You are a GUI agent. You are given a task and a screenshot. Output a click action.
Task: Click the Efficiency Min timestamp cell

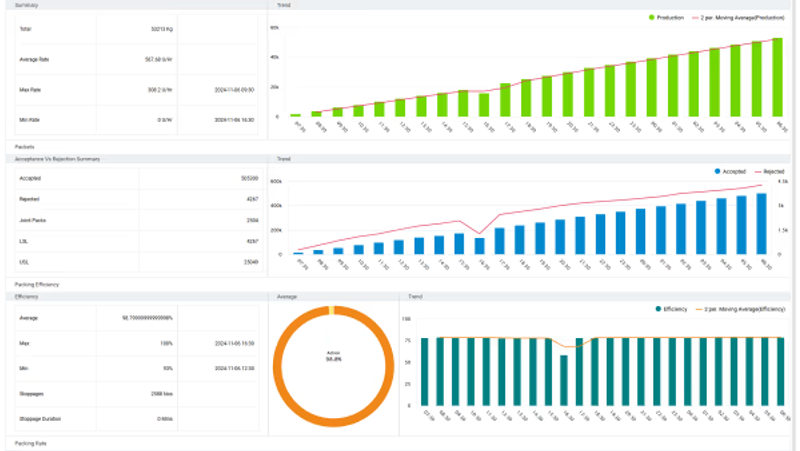point(234,368)
